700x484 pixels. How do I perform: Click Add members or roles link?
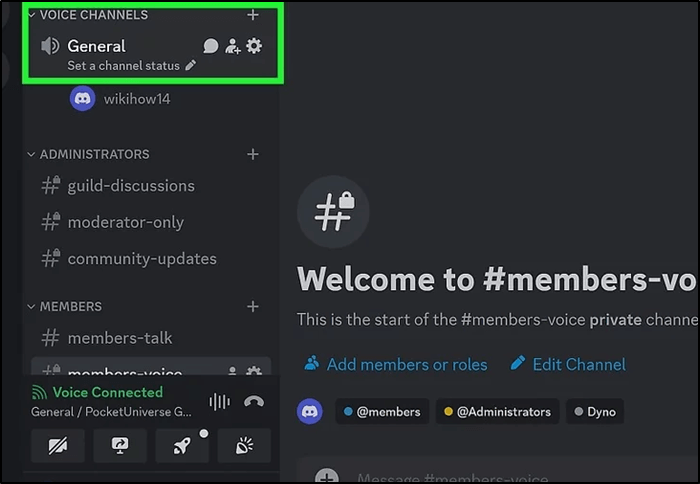396,364
